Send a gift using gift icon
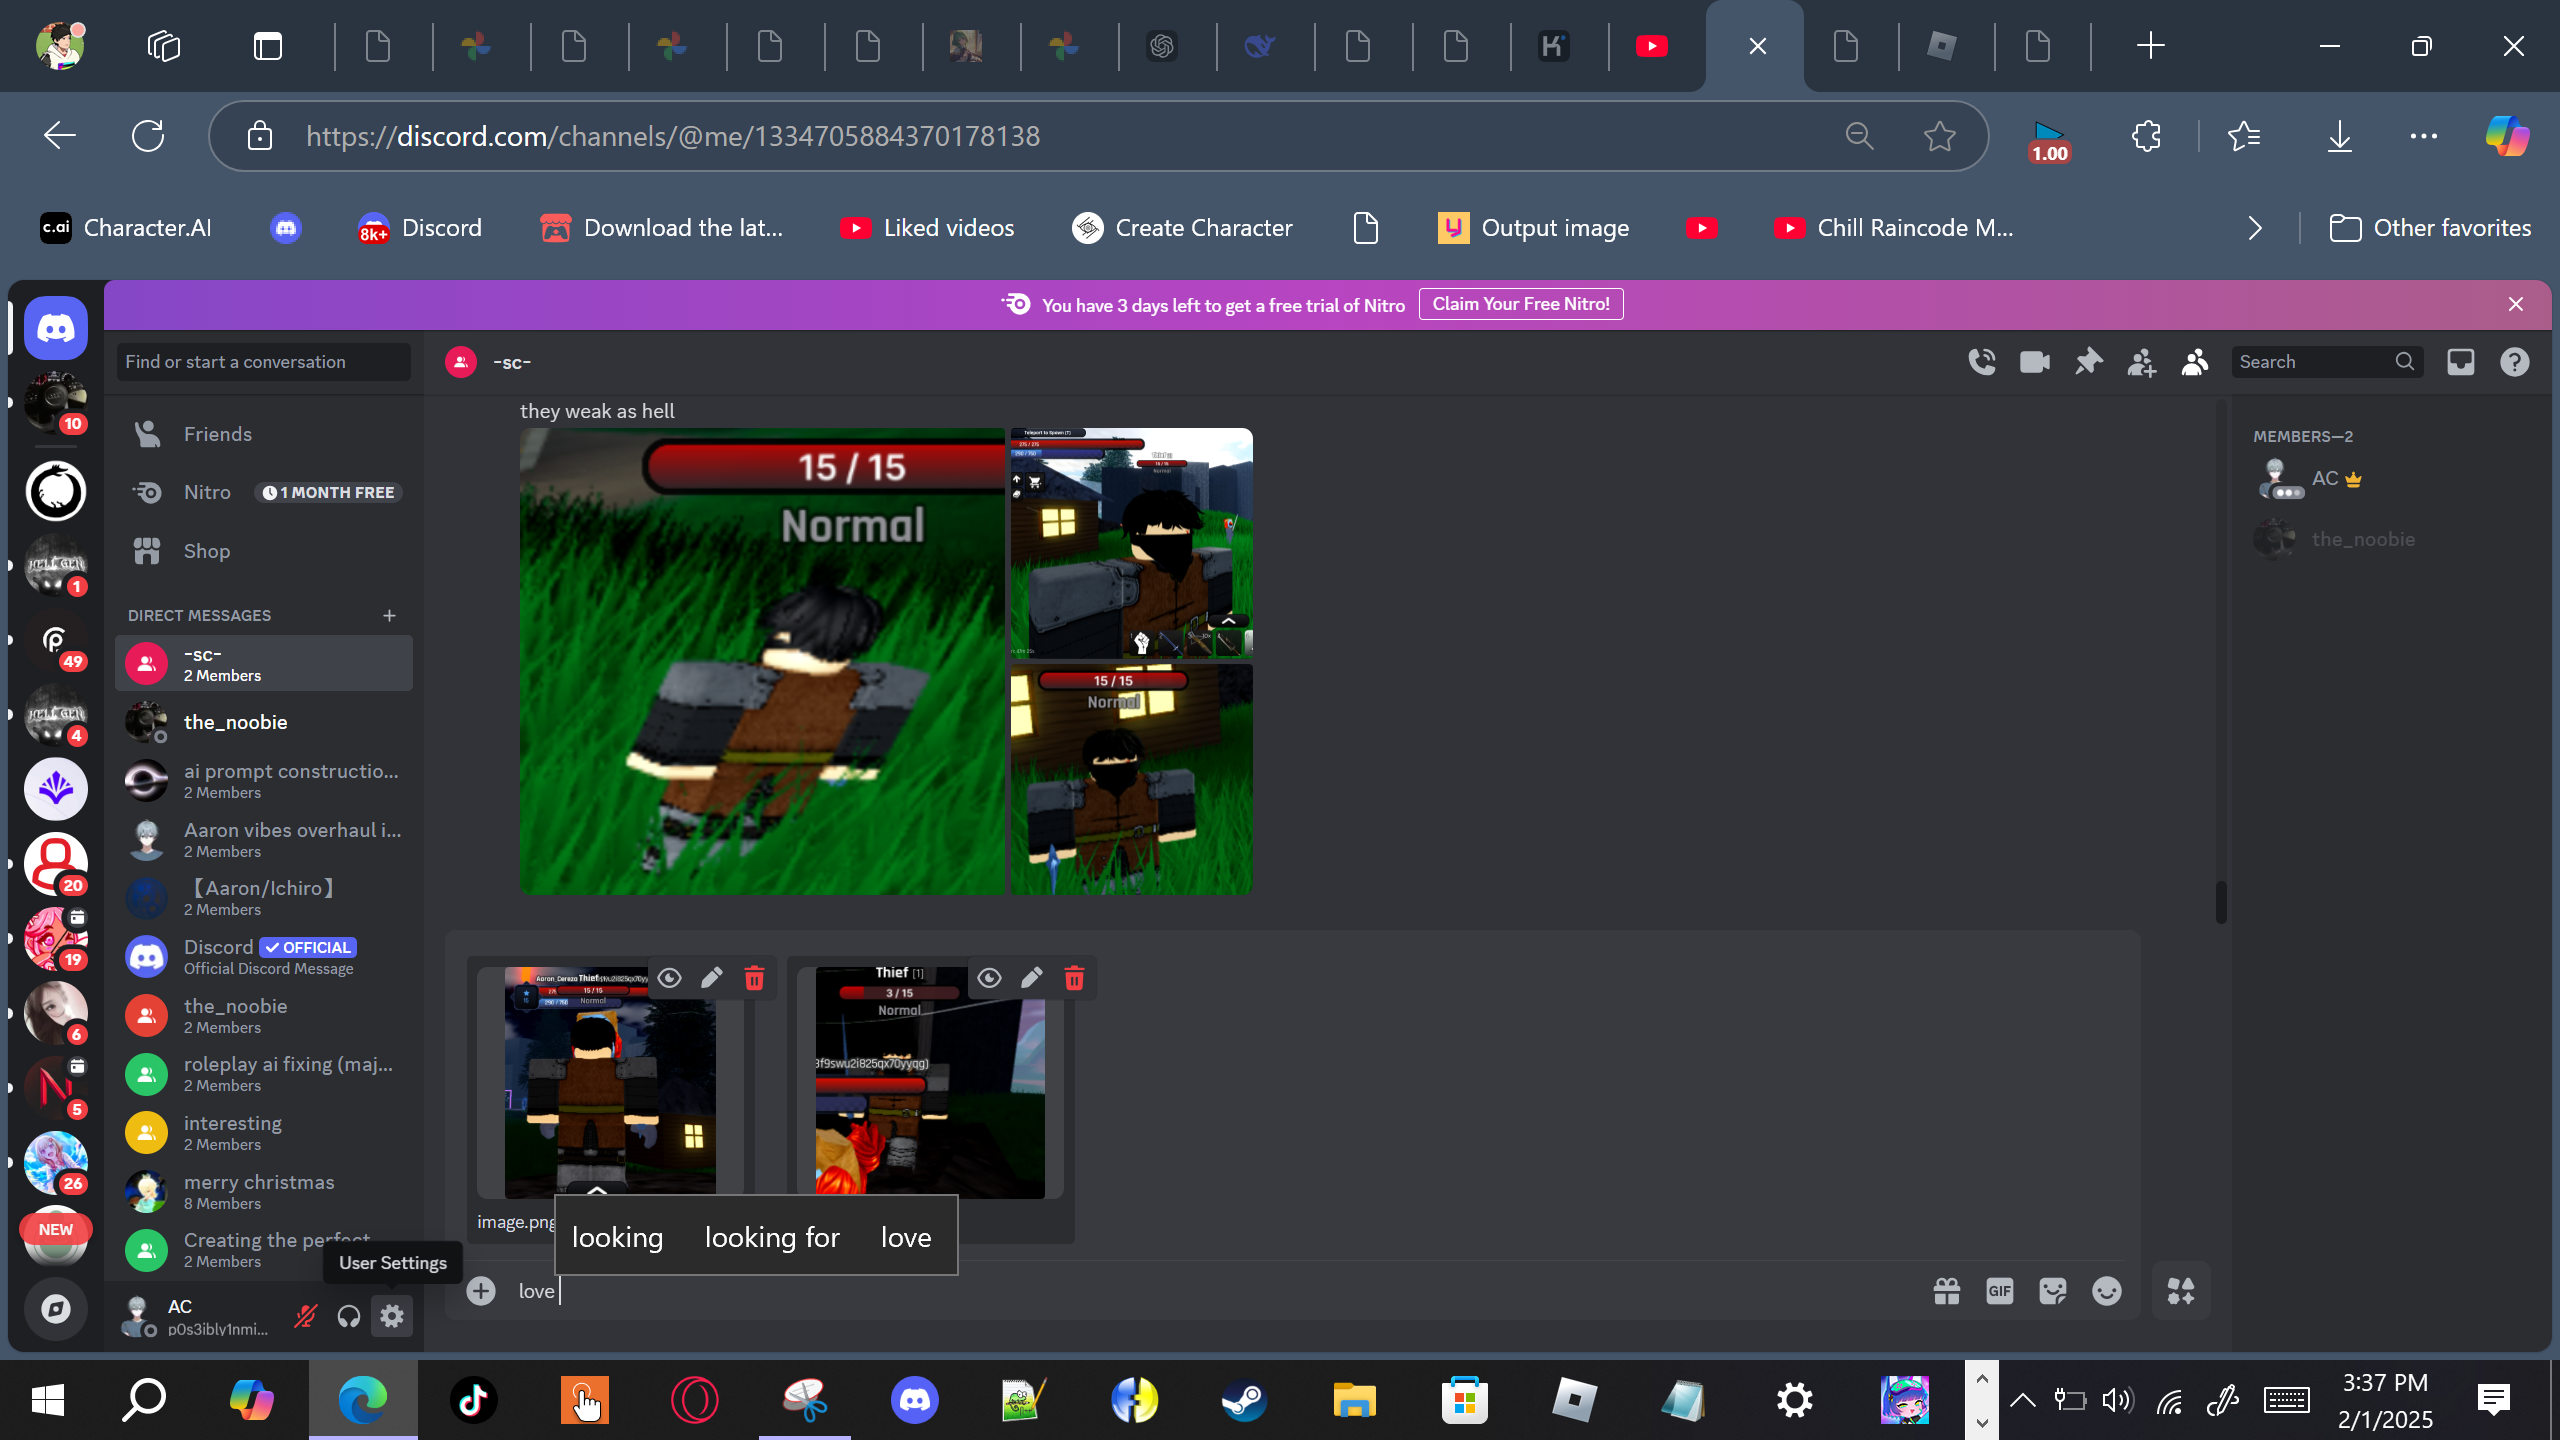2560x1440 pixels. pyautogui.click(x=1946, y=1291)
